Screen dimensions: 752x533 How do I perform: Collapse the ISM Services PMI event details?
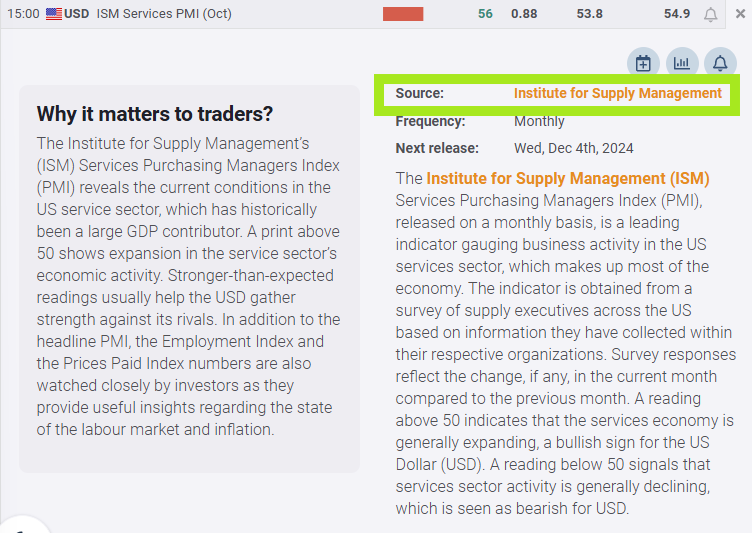point(739,14)
